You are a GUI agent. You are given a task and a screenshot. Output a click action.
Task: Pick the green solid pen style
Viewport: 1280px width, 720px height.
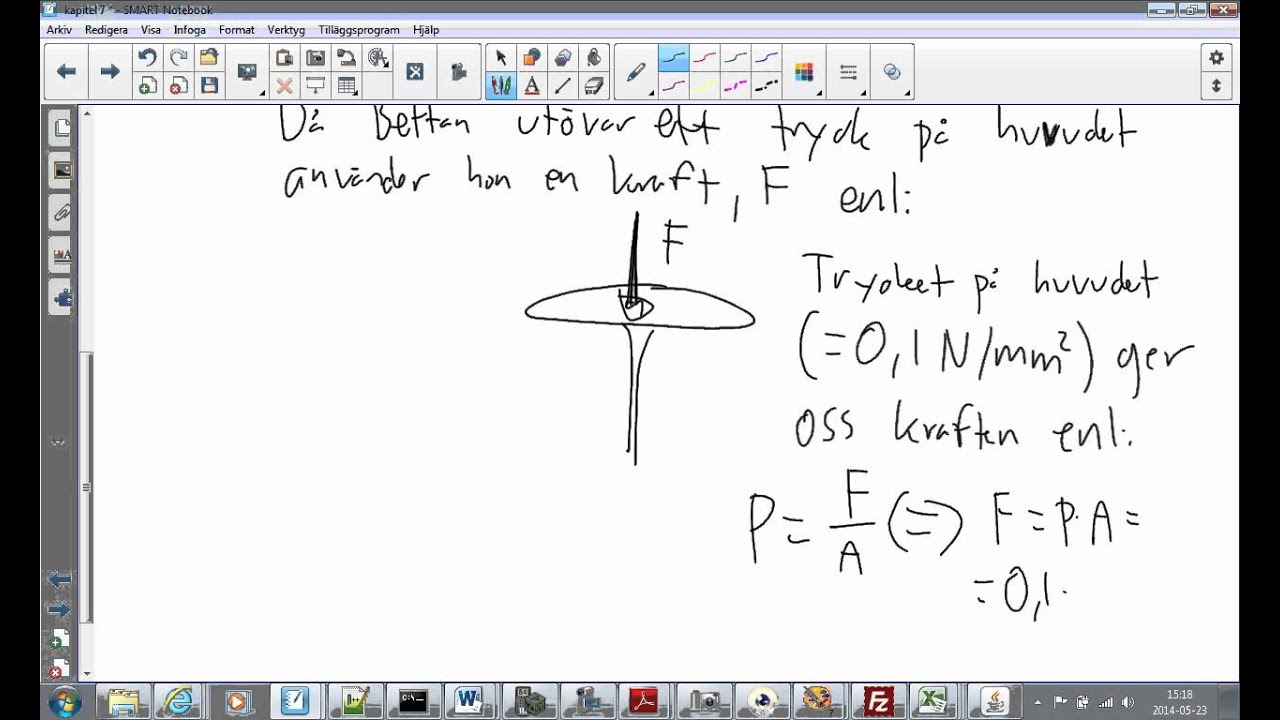735,58
